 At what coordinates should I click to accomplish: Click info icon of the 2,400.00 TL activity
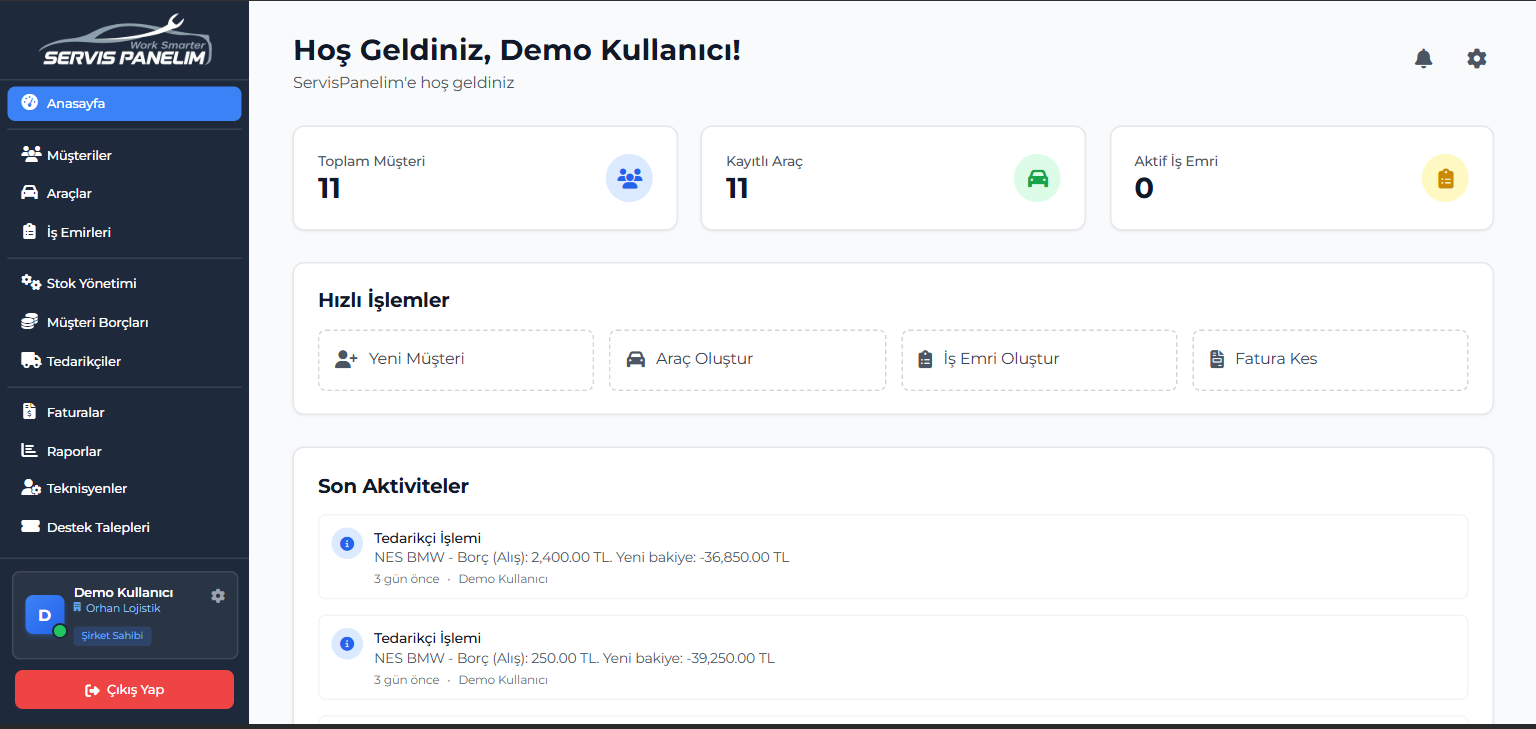pyautogui.click(x=347, y=544)
